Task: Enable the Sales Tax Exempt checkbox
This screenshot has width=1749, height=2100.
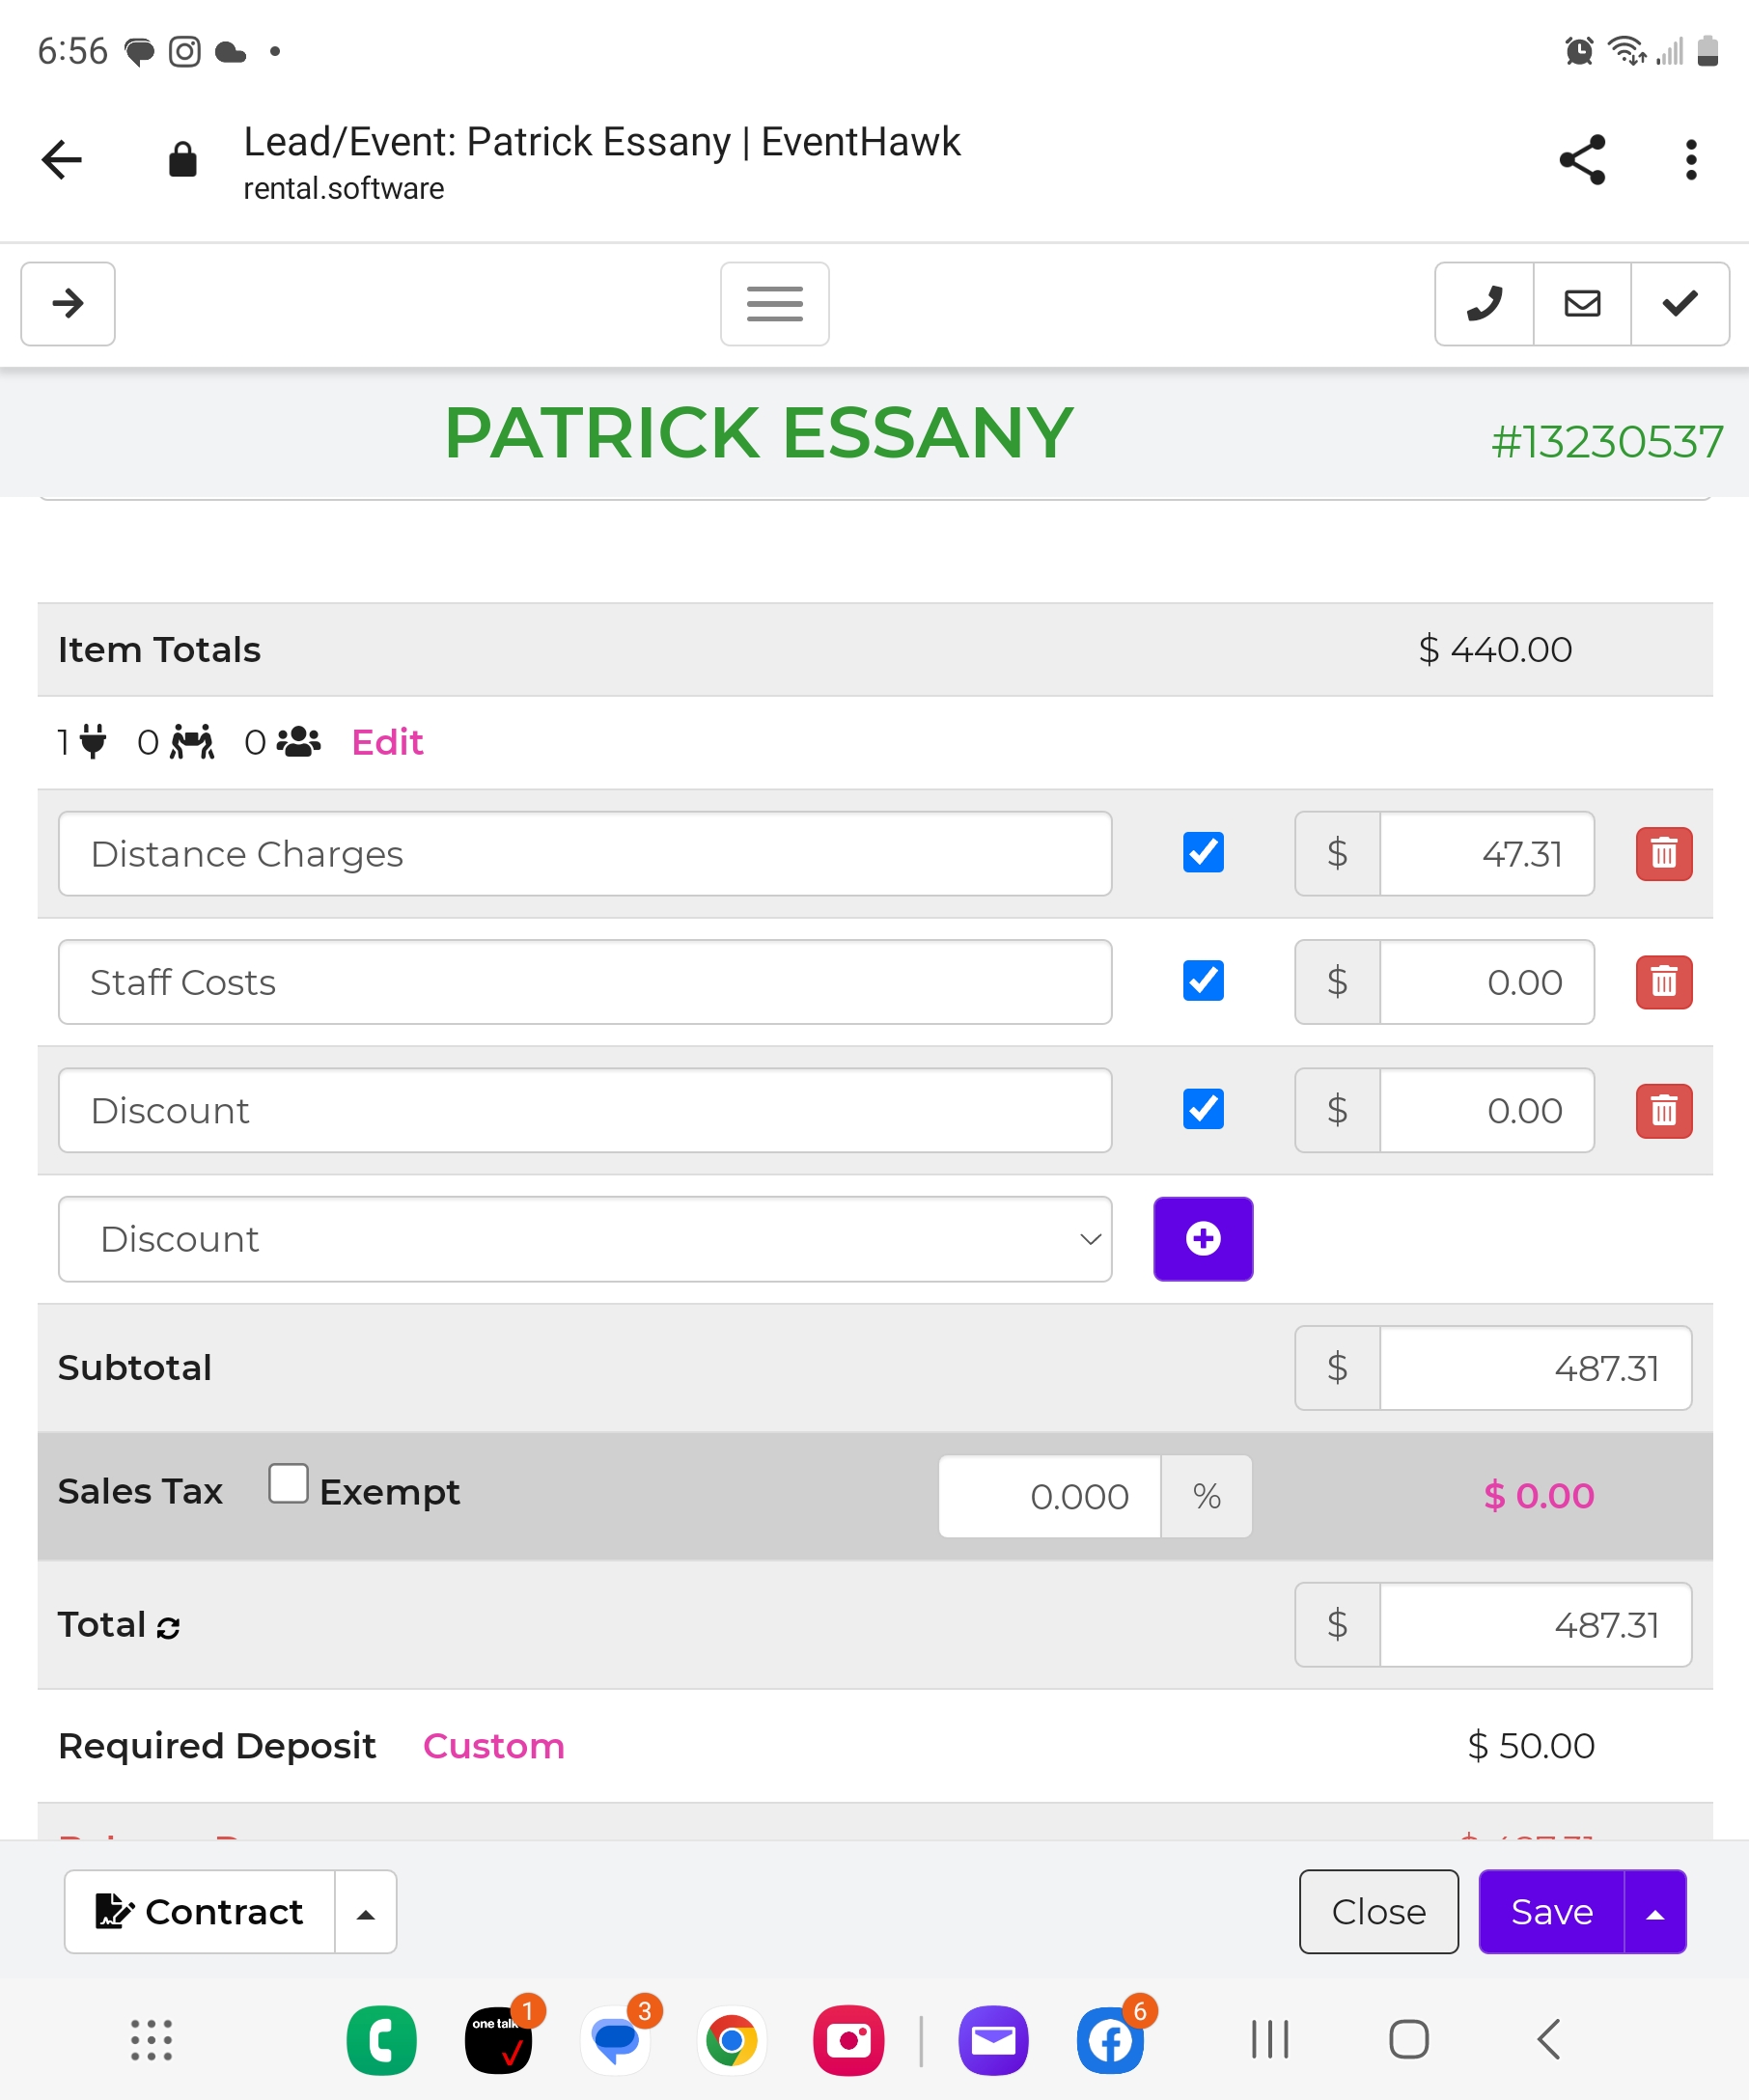Action: [x=288, y=1483]
